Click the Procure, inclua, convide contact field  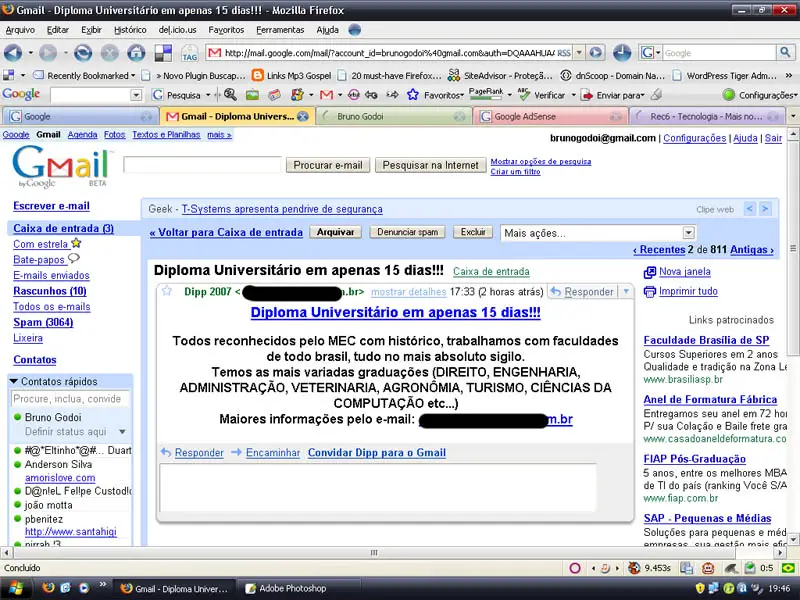(70, 398)
